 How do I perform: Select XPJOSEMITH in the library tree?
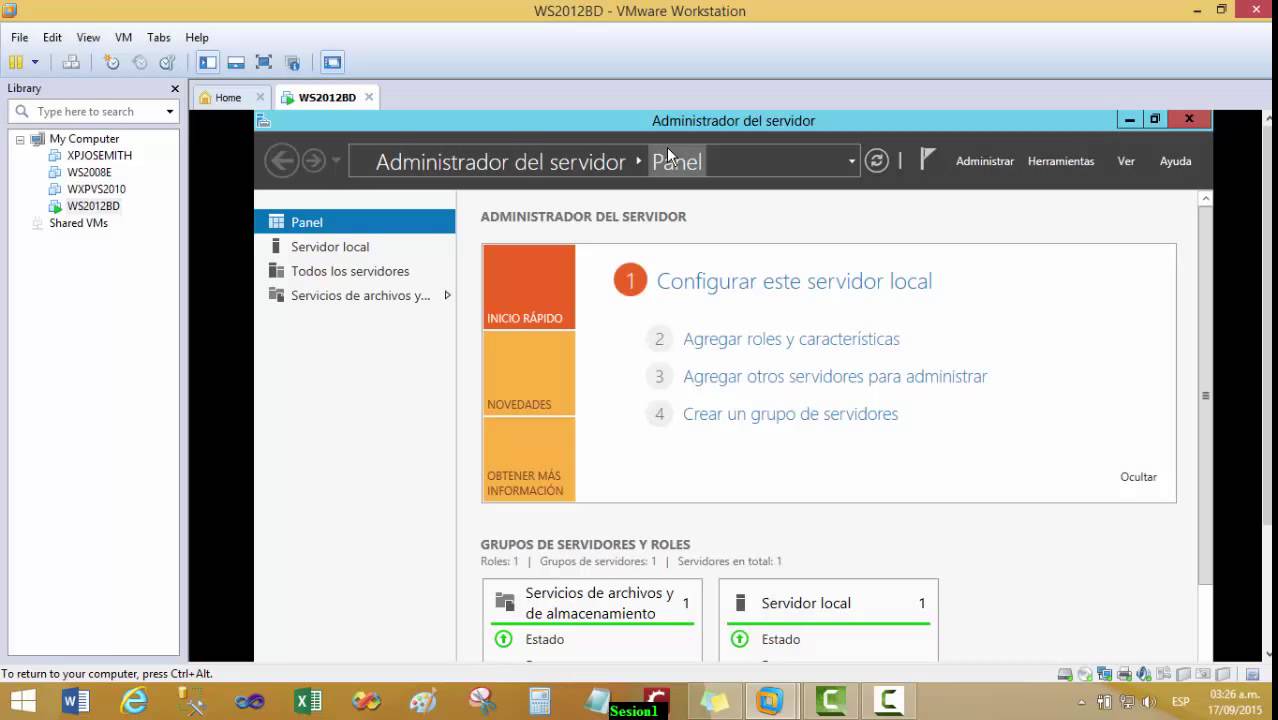[x=99, y=156]
